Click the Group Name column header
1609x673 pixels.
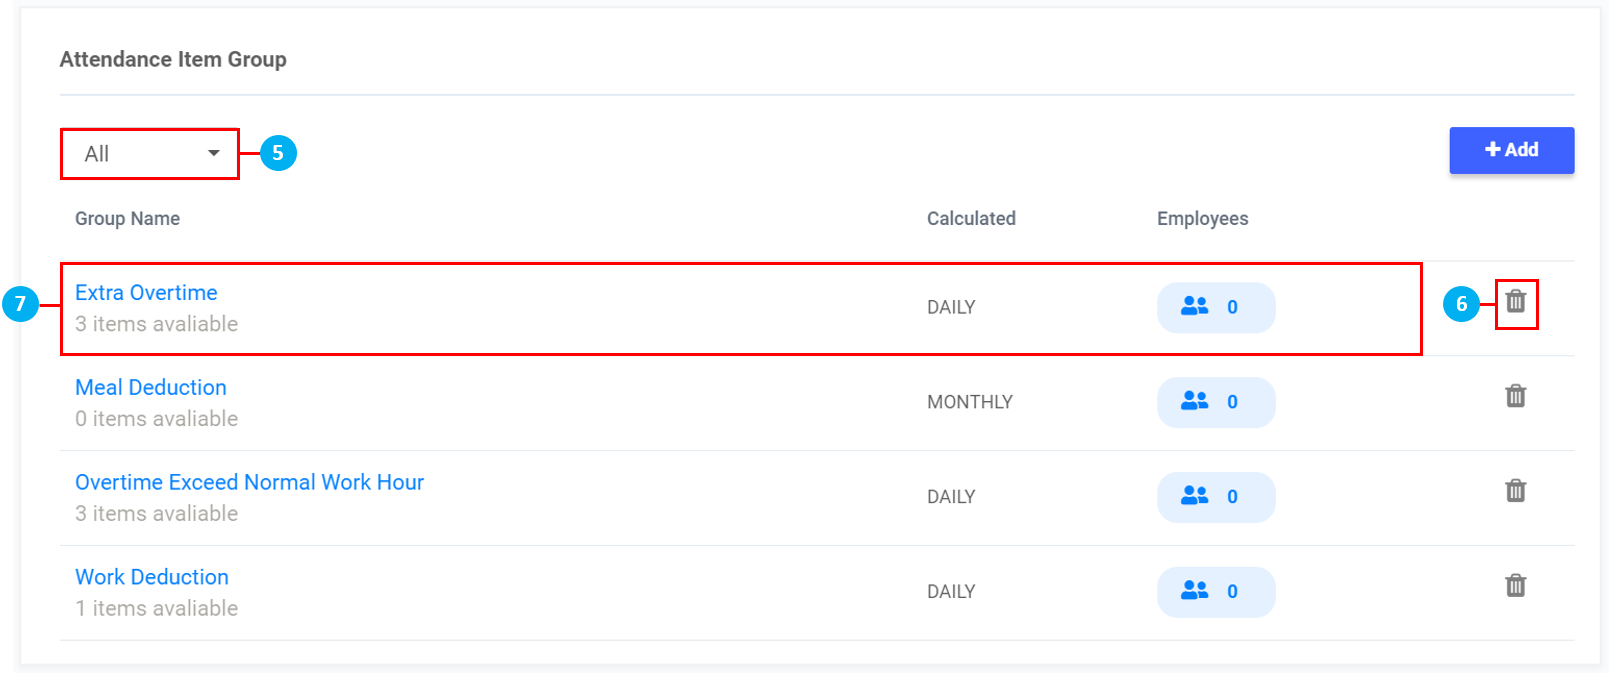(127, 219)
